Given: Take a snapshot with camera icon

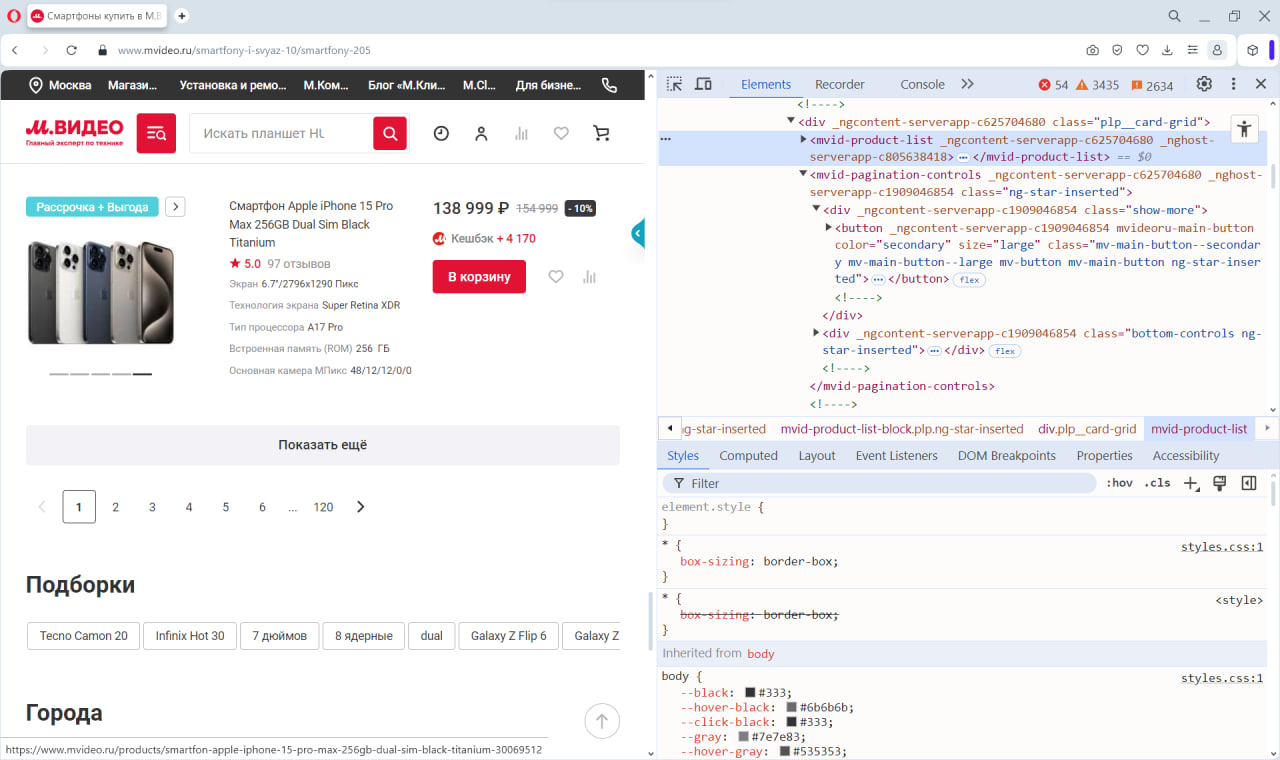Looking at the screenshot, I should pyautogui.click(x=1093, y=50).
